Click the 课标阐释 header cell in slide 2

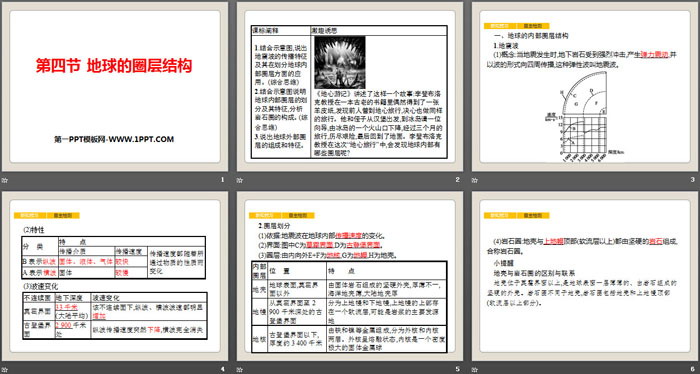point(281,31)
